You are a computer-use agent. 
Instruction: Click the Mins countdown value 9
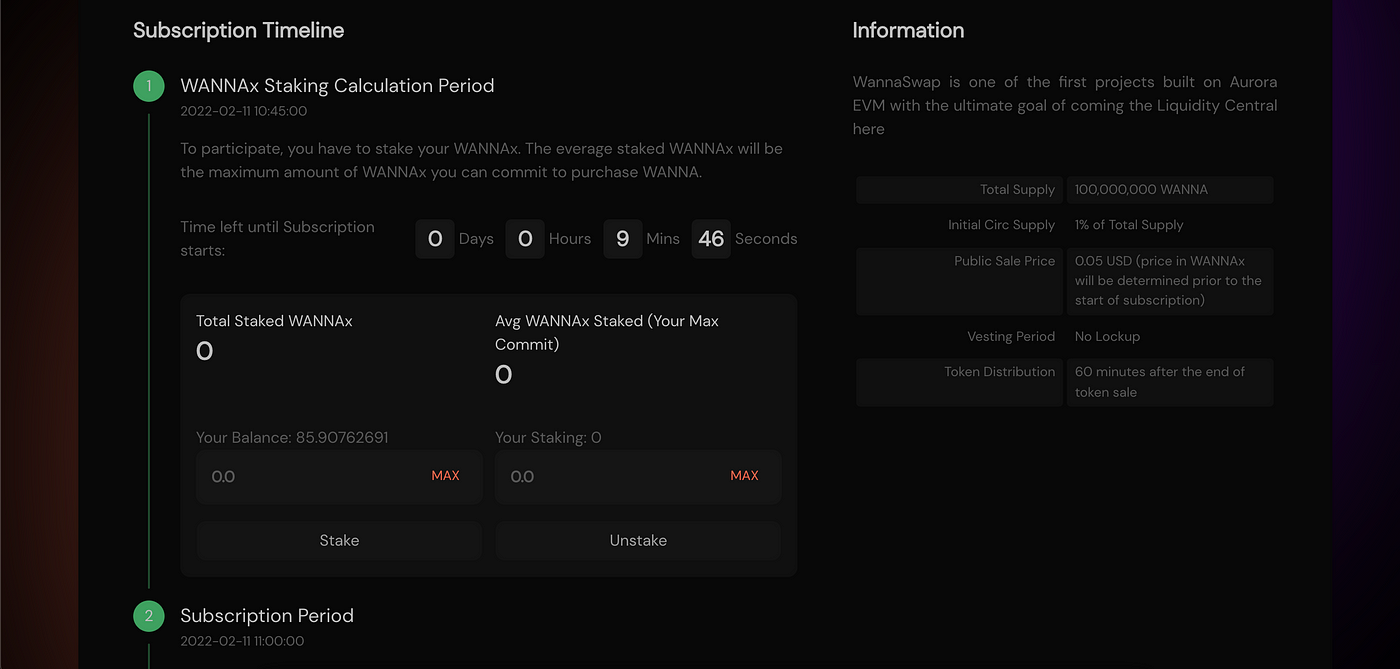tap(622, 239)
